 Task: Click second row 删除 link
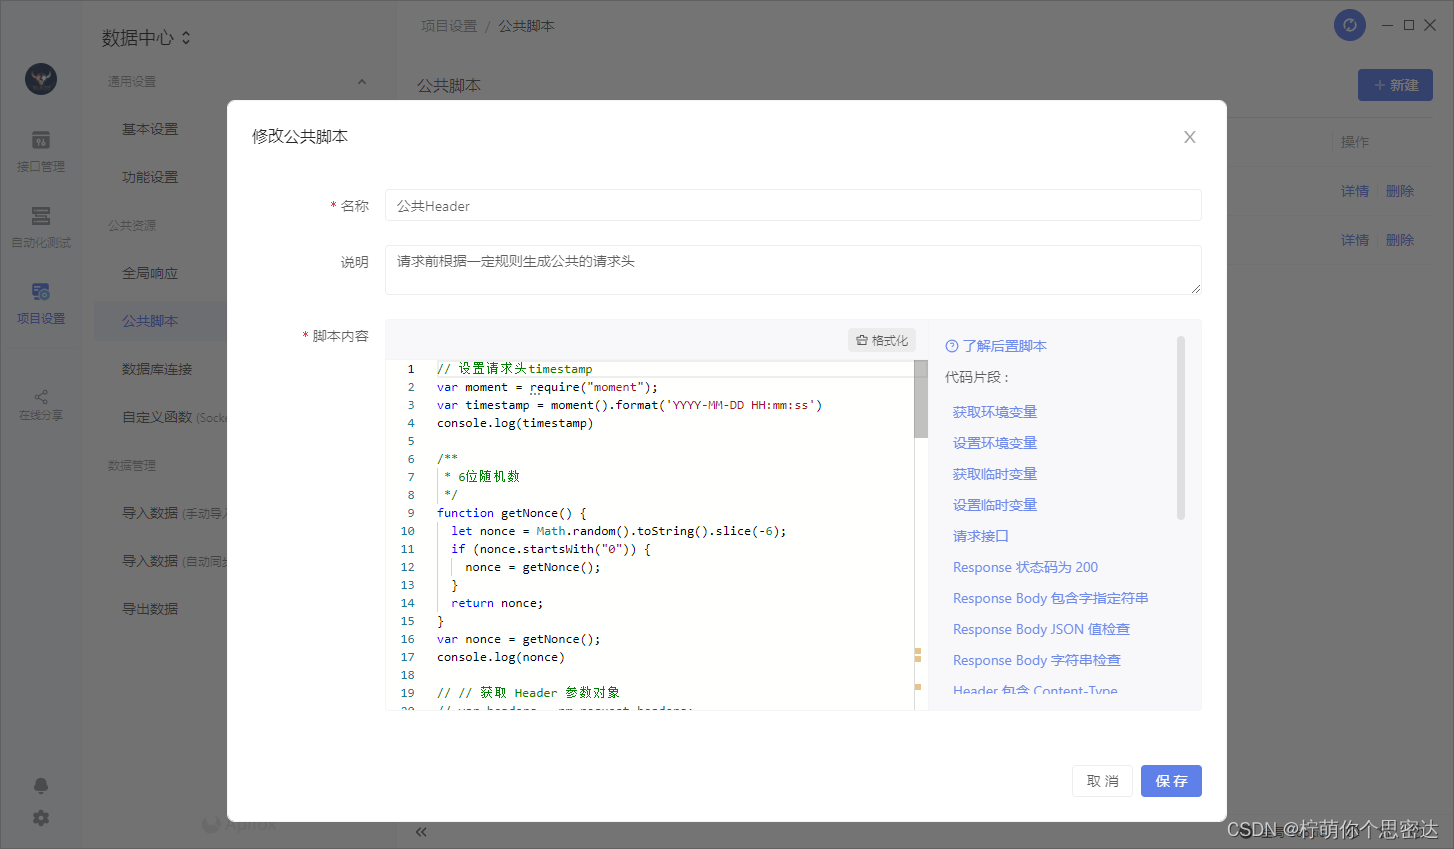[x=1400, y=240]
